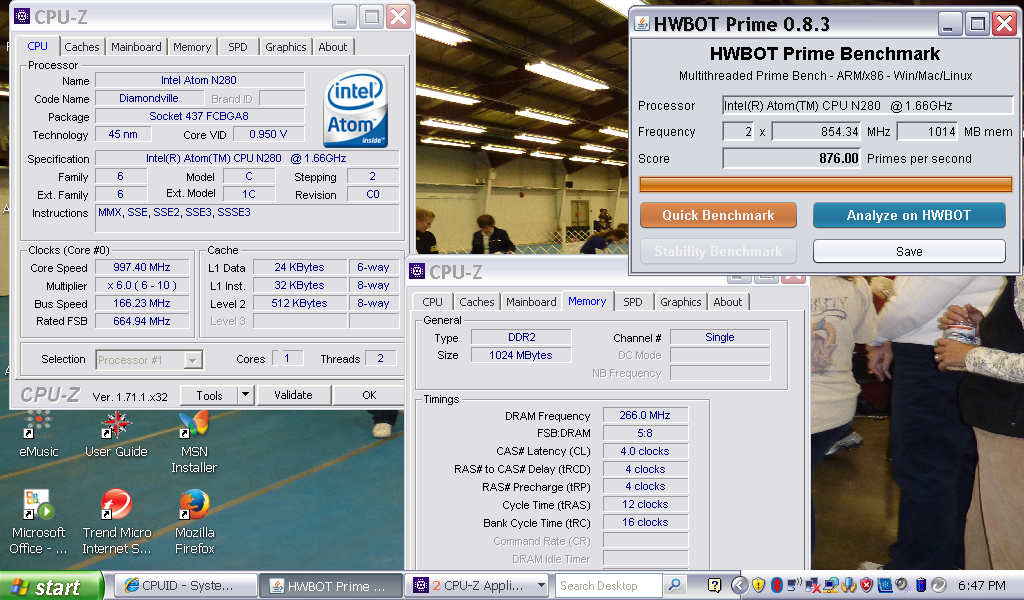The width and height of the screenshot is (1024, 600).
Task: Click the Score 876.00 field
Action: [792, 159]
